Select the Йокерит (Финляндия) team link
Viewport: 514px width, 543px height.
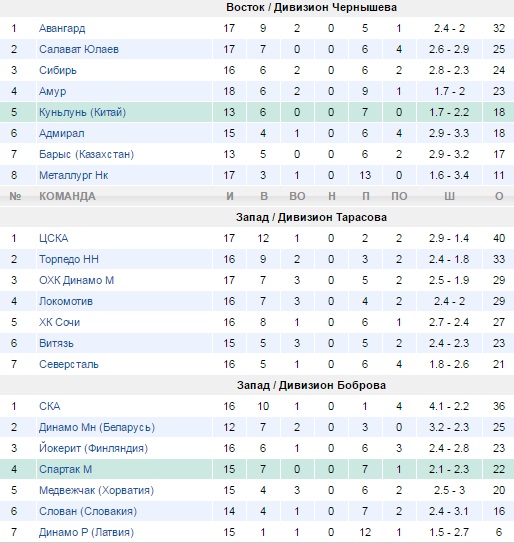(x=94, y=448)
